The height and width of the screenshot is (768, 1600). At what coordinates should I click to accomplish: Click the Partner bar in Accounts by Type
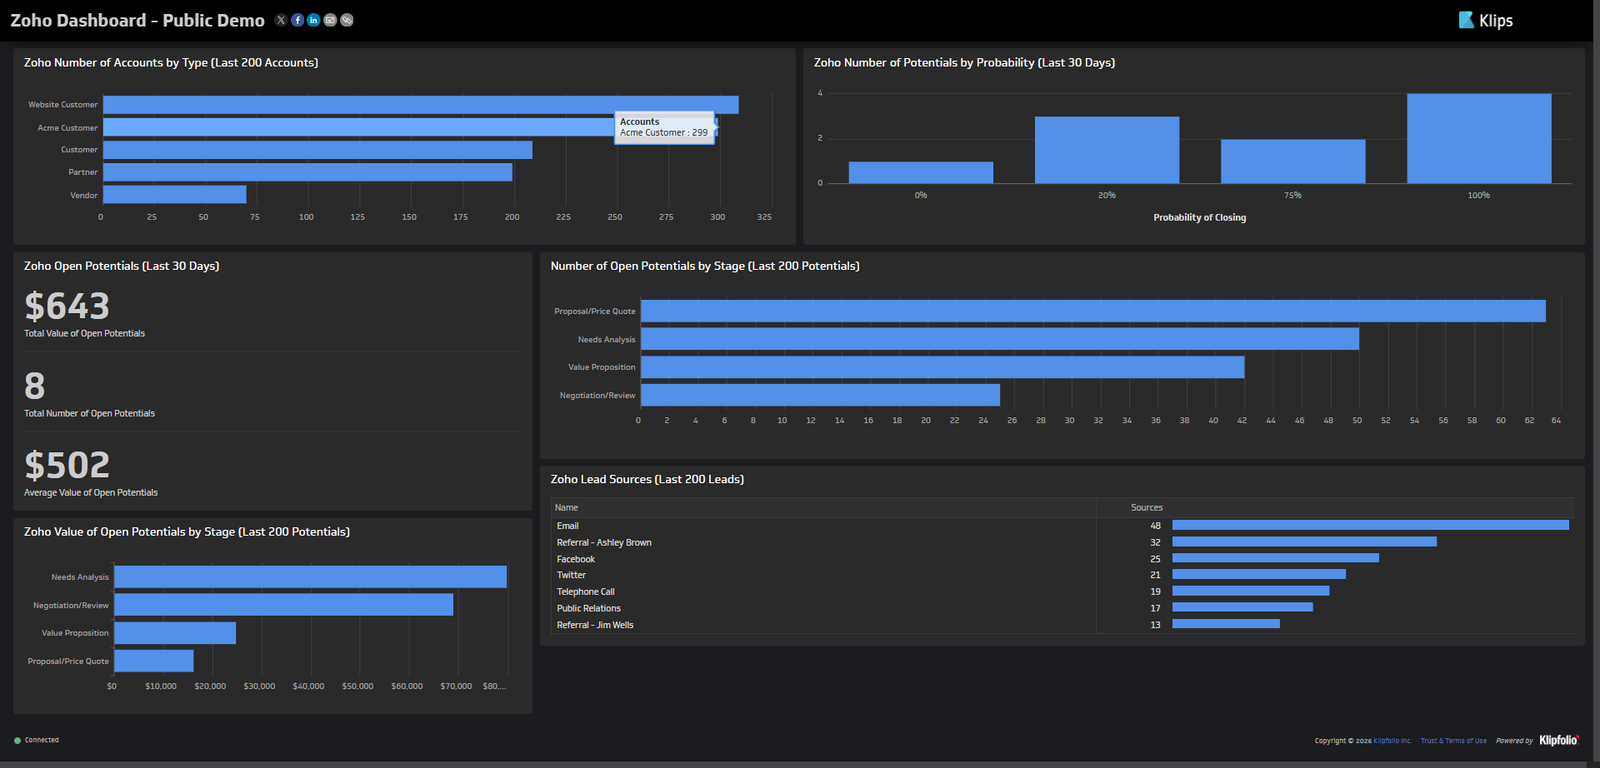308,172
